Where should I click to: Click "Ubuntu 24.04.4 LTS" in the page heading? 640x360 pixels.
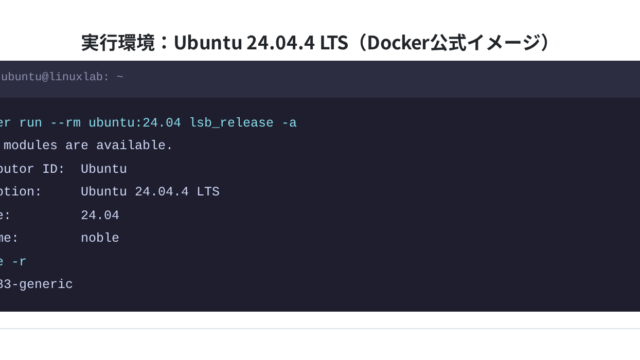click(x=261, y=43)
